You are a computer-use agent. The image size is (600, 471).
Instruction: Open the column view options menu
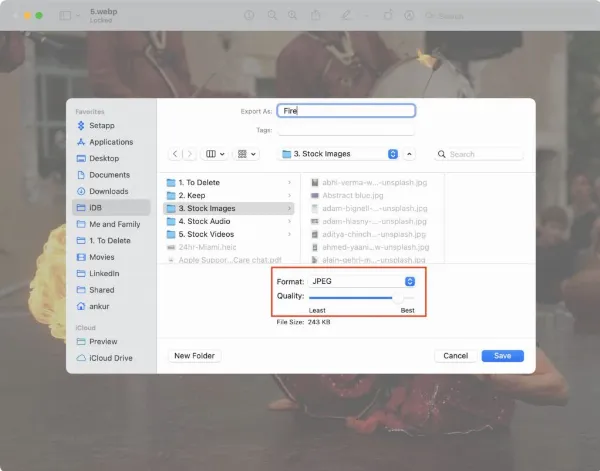[215, 154]
